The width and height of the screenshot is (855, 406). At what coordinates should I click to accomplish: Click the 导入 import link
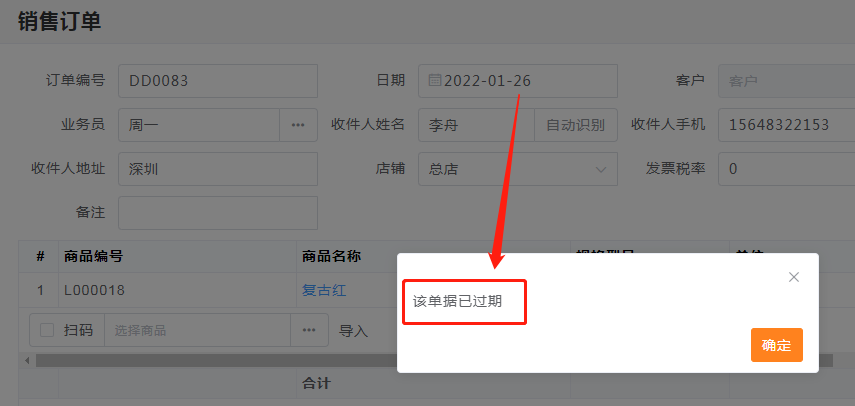point(353,330)
